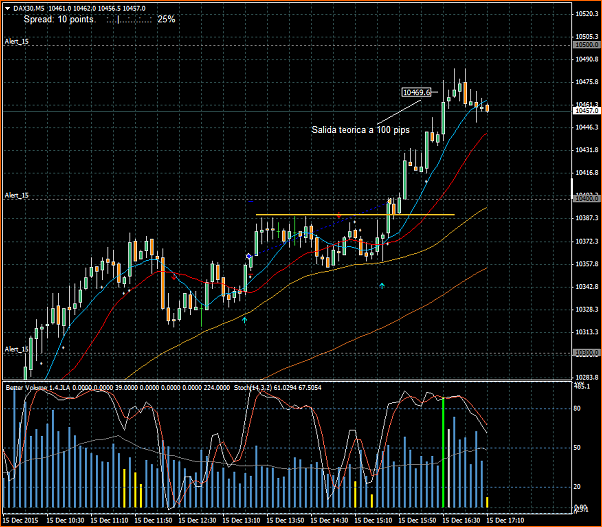Click the cyan up arrow under the 15:10 candles

pos(382,286)
